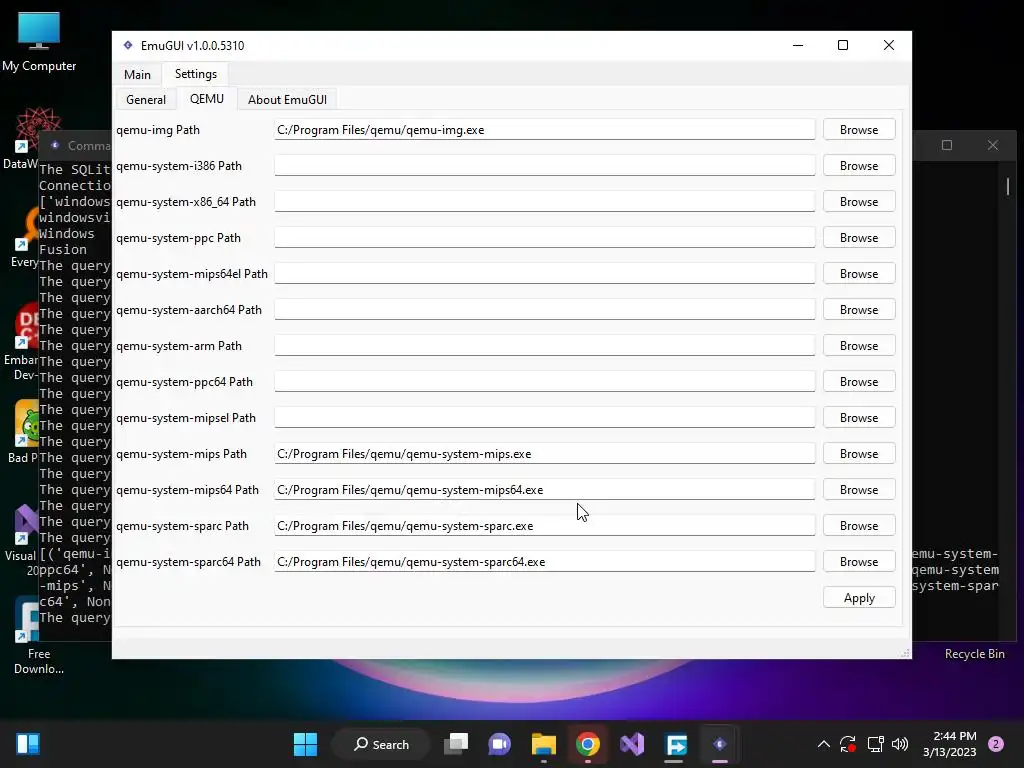The width and height of the screenshot is (1024, 768).
Task: Apply the QEMU path settings
Action: pyautogui.click(x=859, y=598)
